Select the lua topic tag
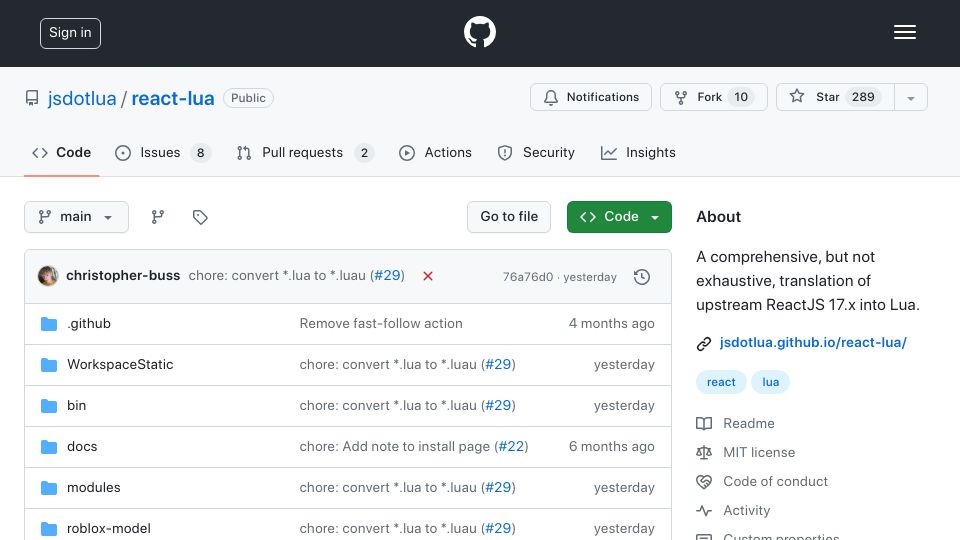960x540 pixels. click(x=770, y=382)
